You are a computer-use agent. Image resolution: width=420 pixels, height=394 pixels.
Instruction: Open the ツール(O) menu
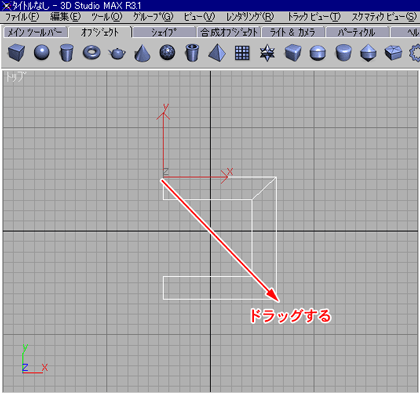tap(107, 16)
